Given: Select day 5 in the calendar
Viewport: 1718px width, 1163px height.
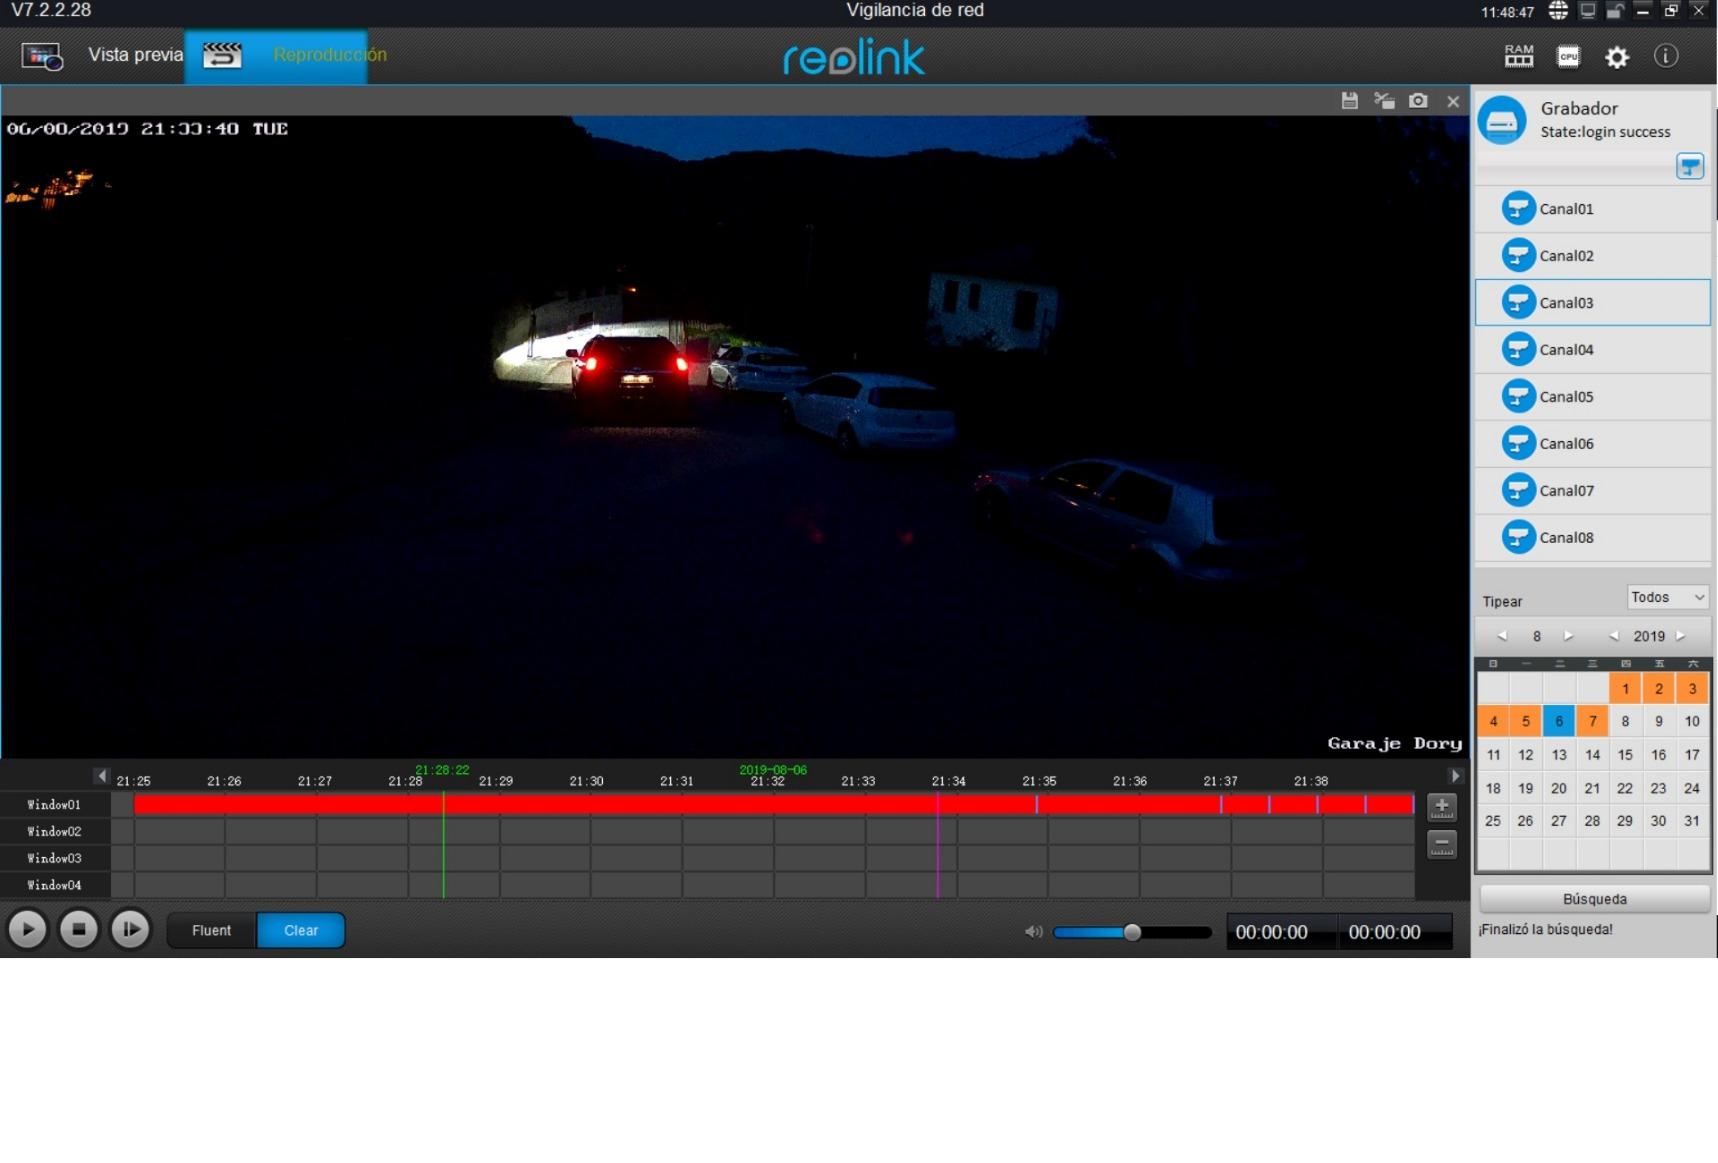Looking at the screenshot, I should coord(1525,722).
